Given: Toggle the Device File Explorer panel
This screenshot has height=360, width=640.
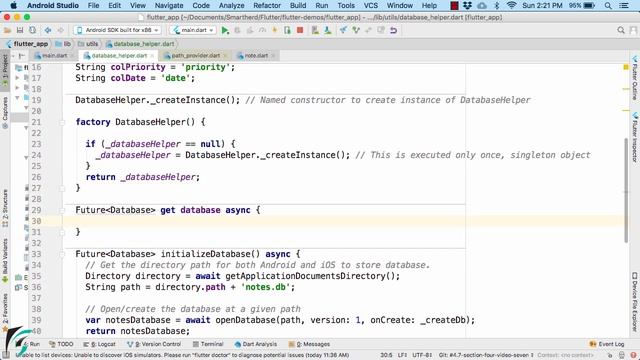Looking at the screenshot, I should (635, 301).
